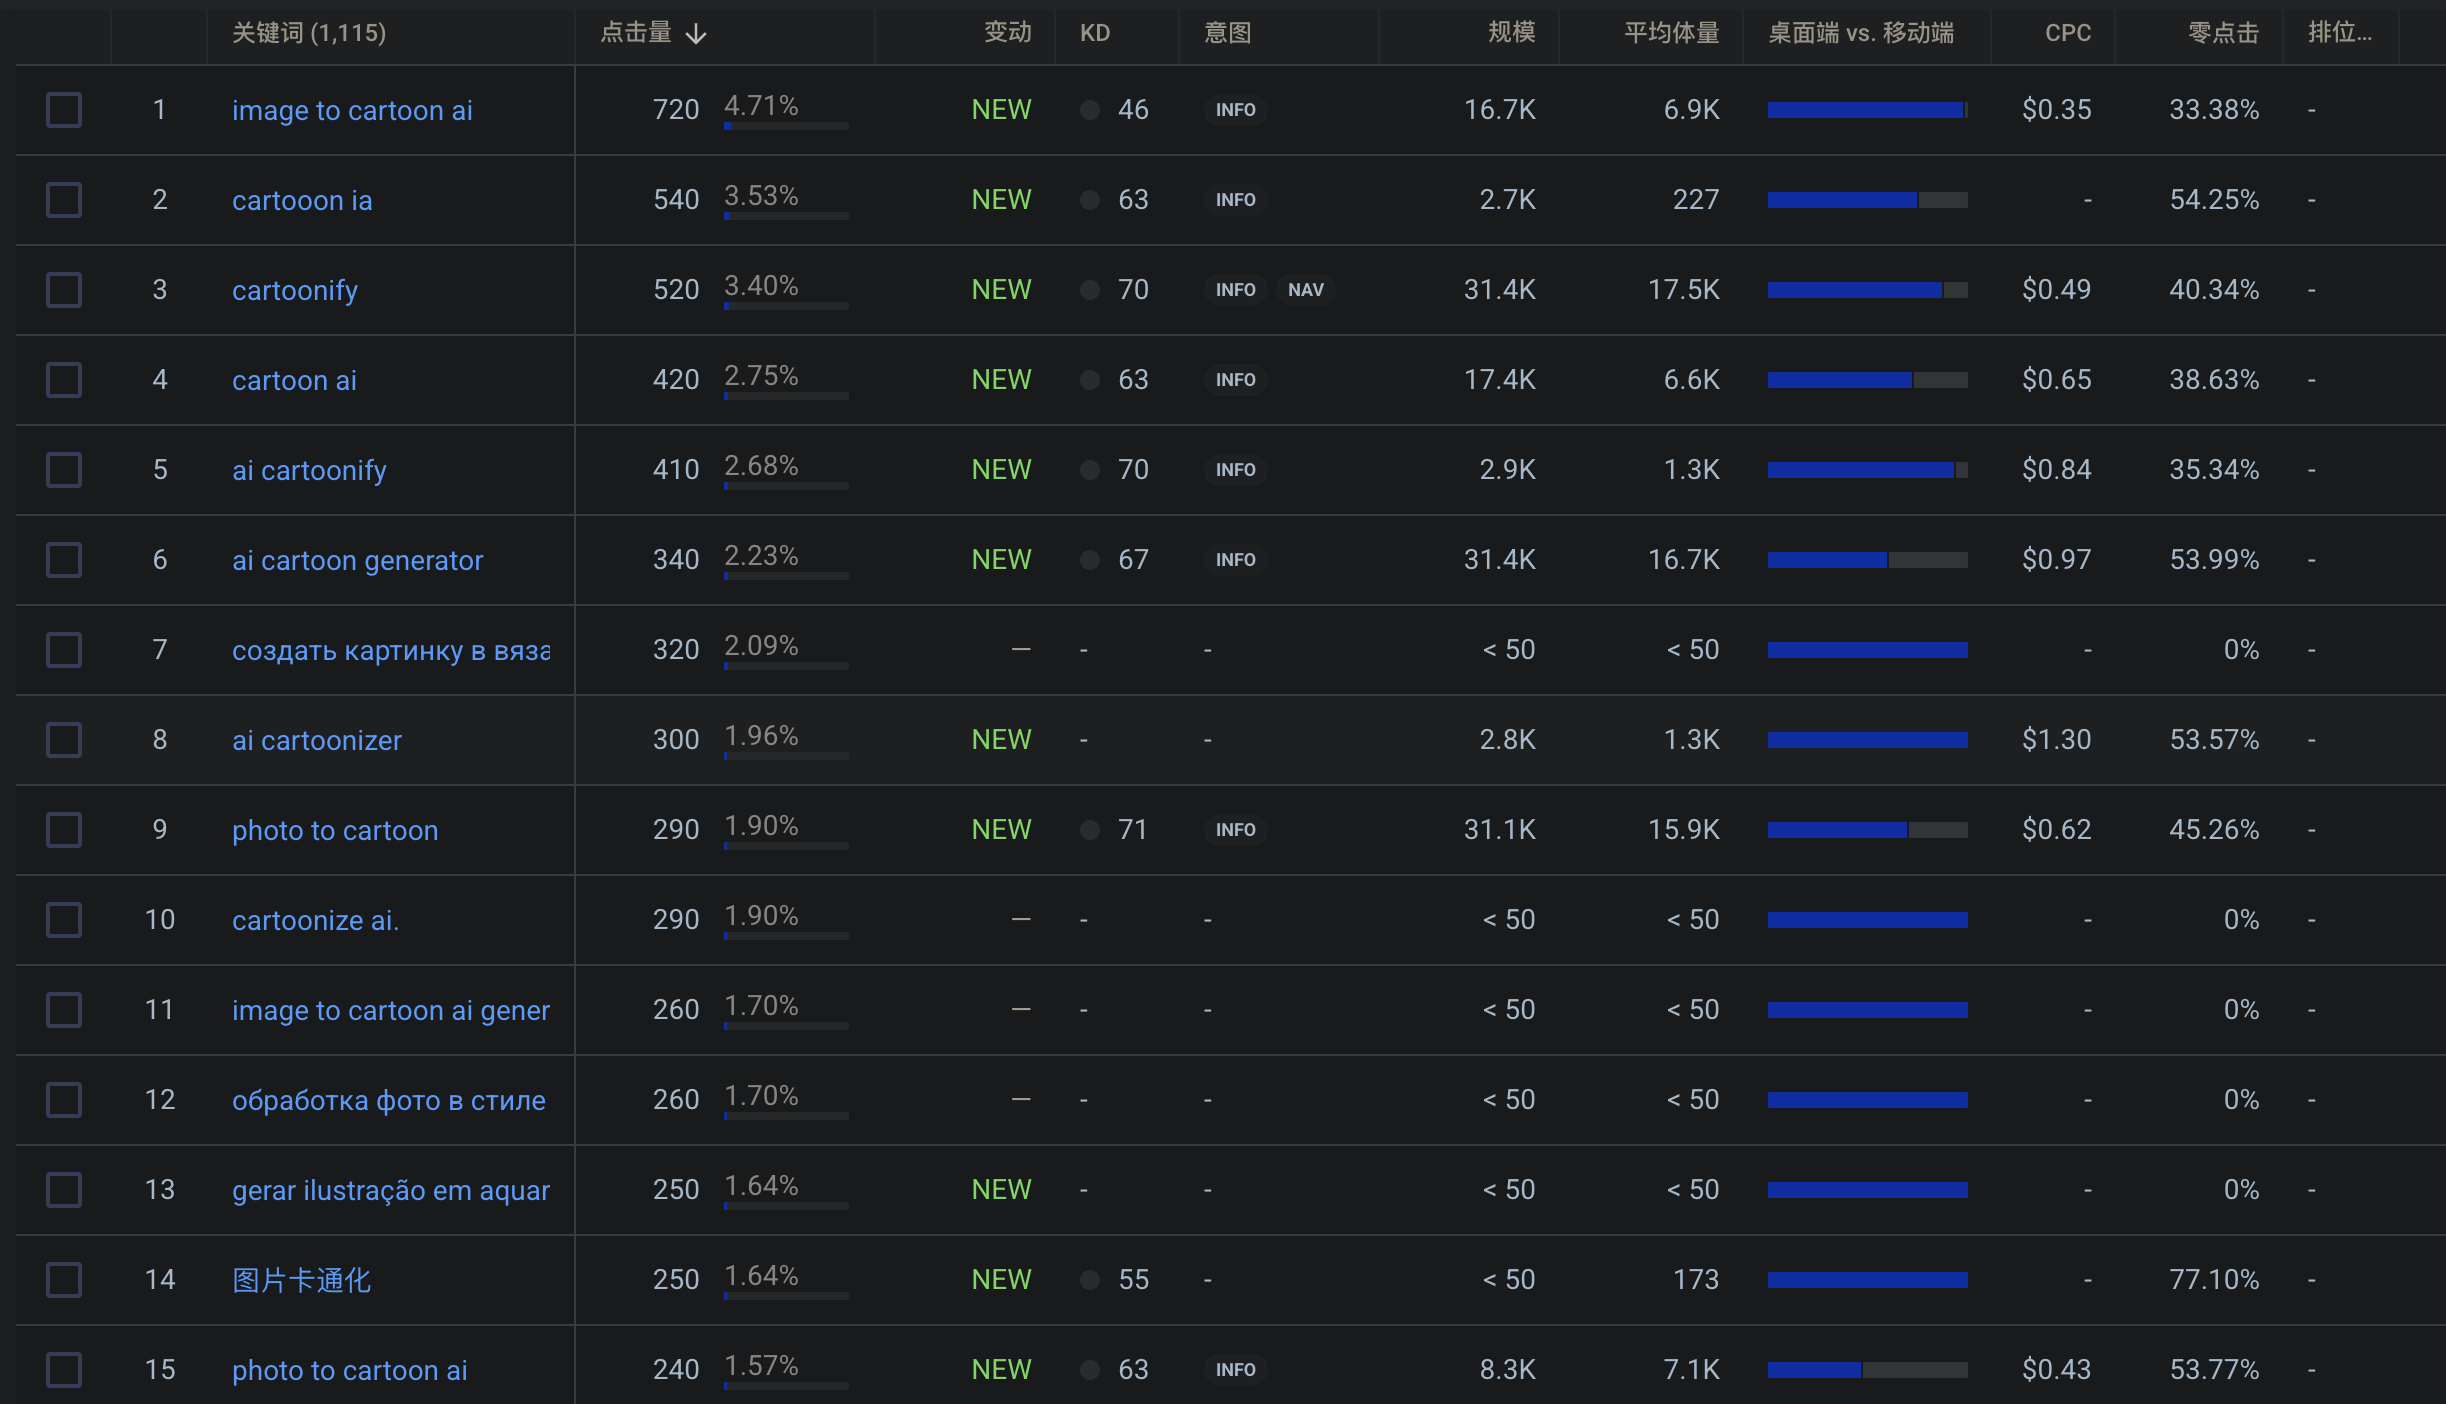Click KD difficulty dot for photo to cartoon

click(1090, 830)
